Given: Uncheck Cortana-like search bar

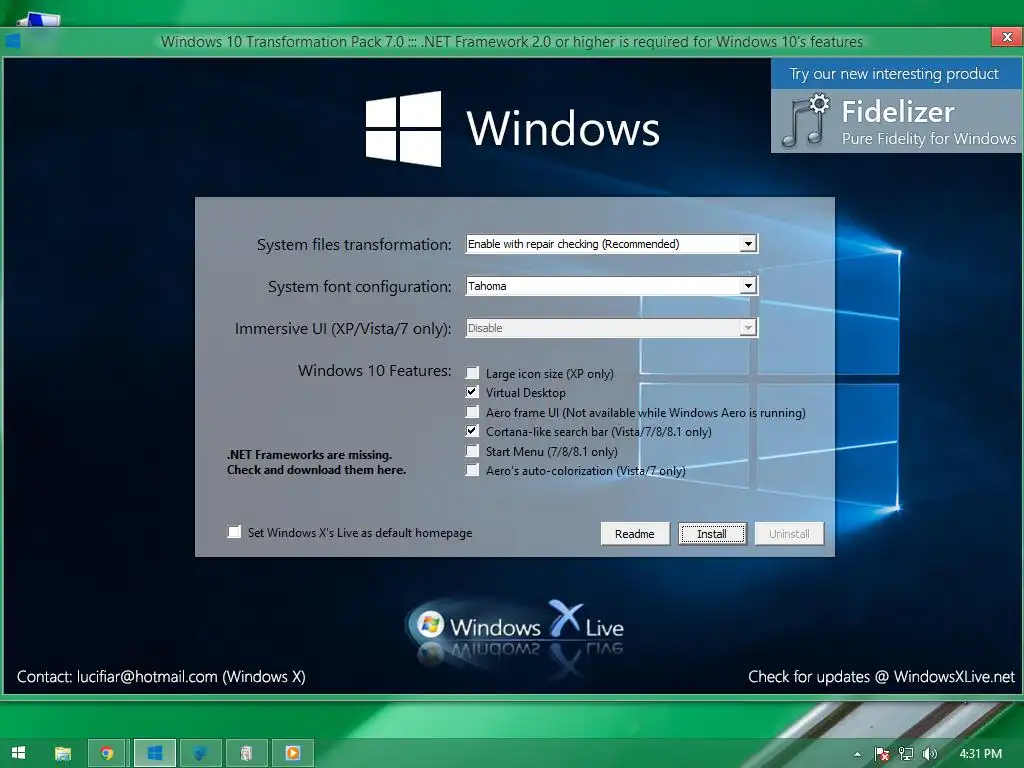Looking at the screenshot, I should pos(472,431).
